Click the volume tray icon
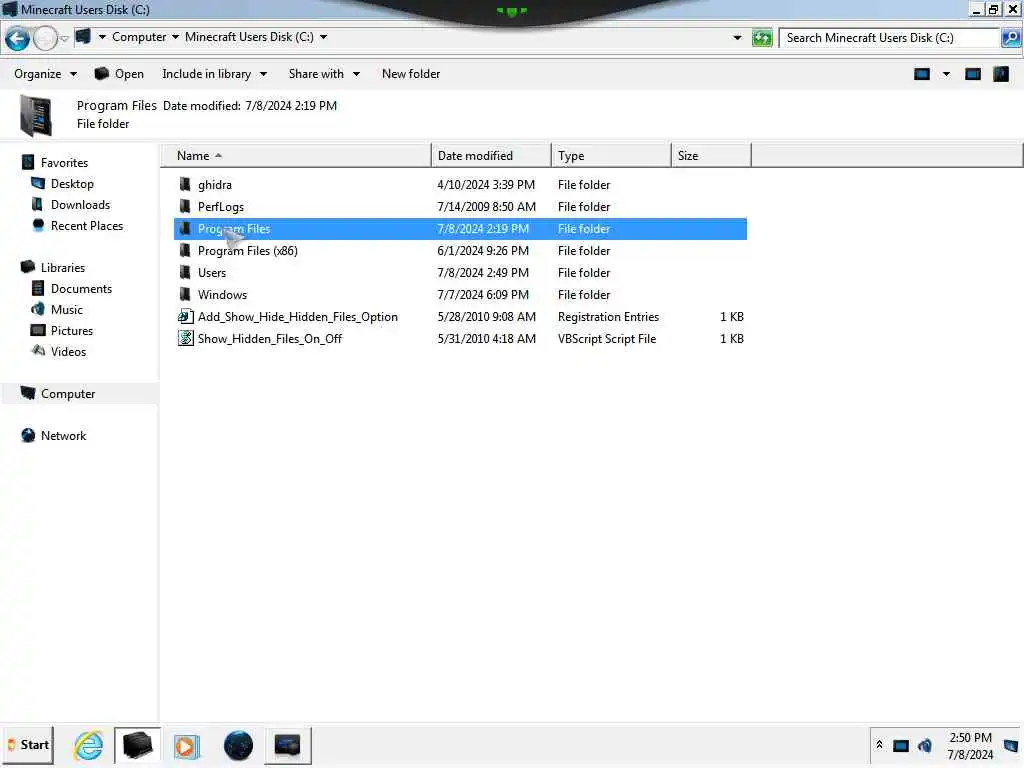This screenshot has width=1024, height=768. click(x=925, y=746)
